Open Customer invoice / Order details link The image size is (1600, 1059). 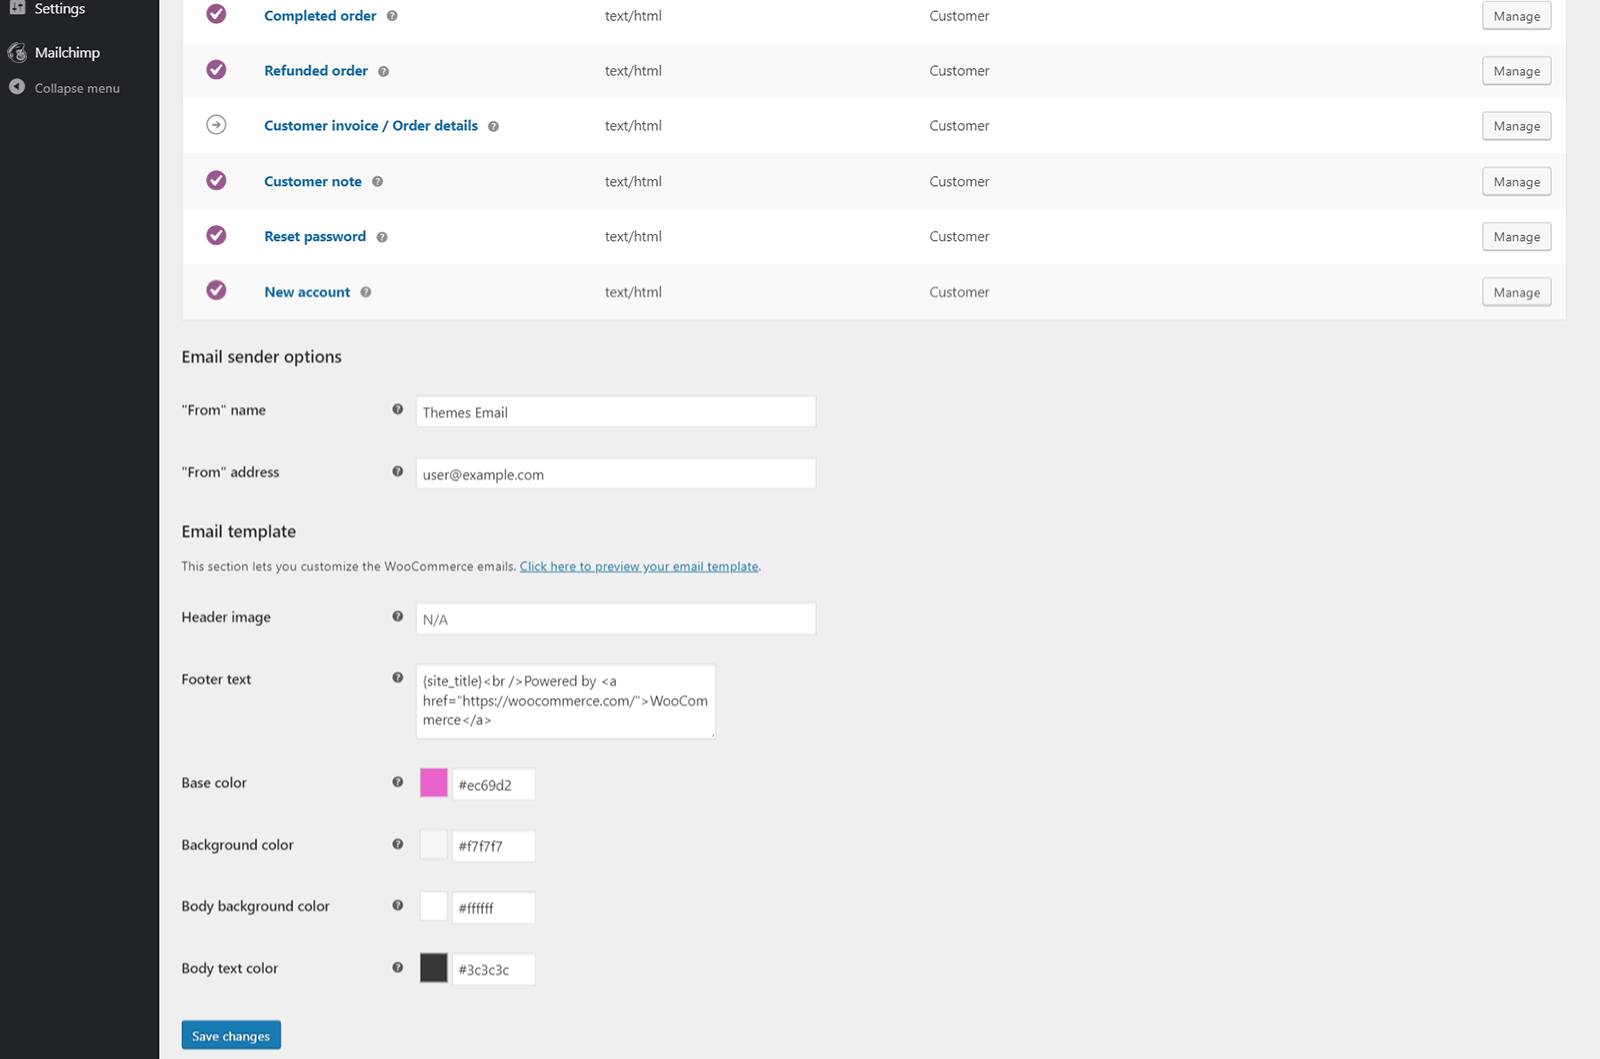point(371,126)
